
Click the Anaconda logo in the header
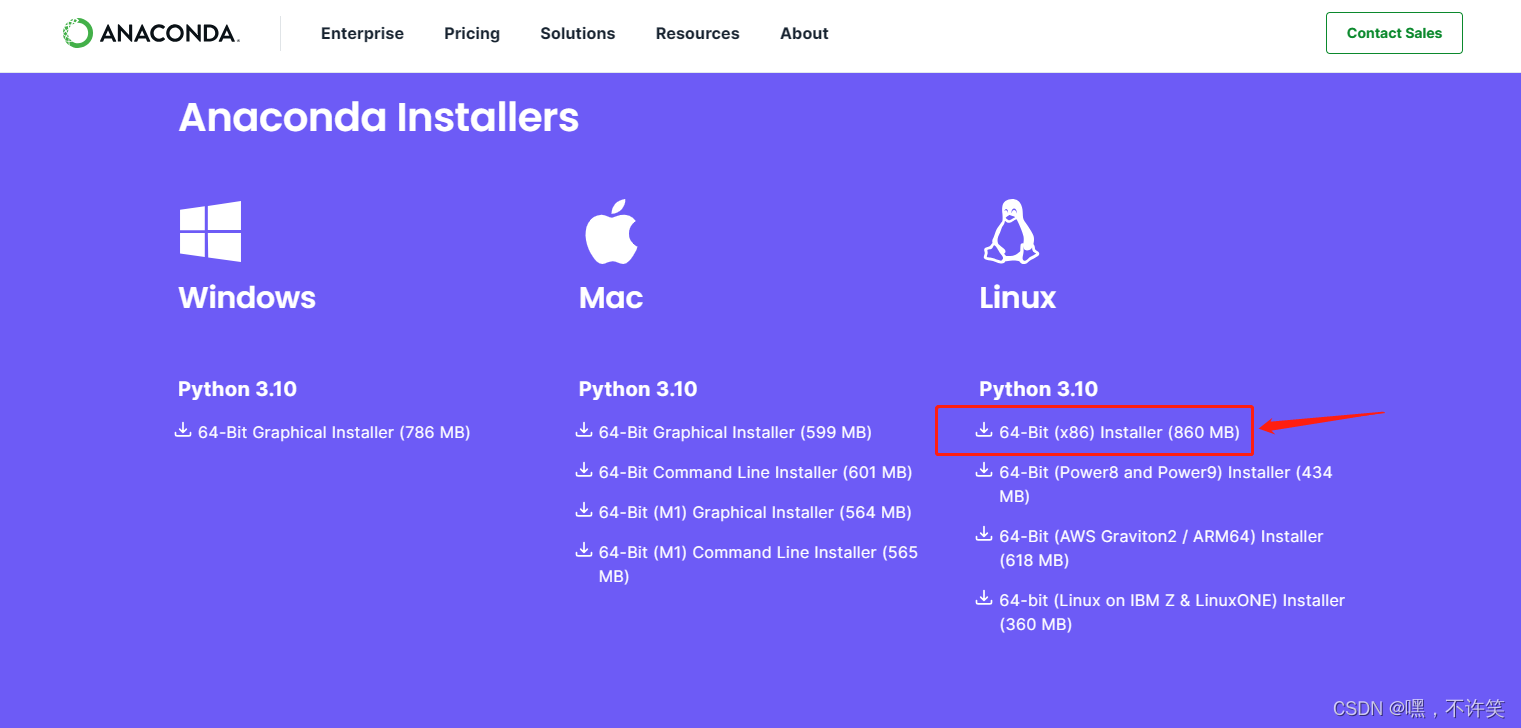(x=150, y=33)
